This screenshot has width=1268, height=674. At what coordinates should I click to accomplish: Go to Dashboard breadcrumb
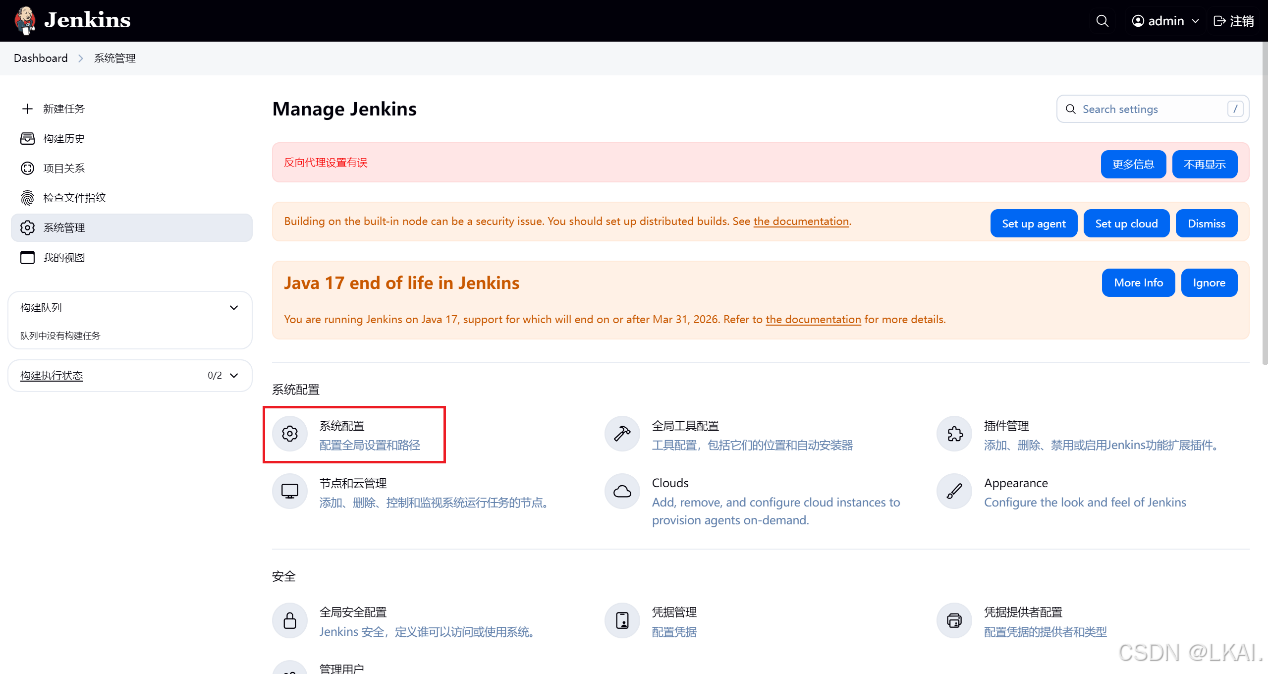[41, 58]
